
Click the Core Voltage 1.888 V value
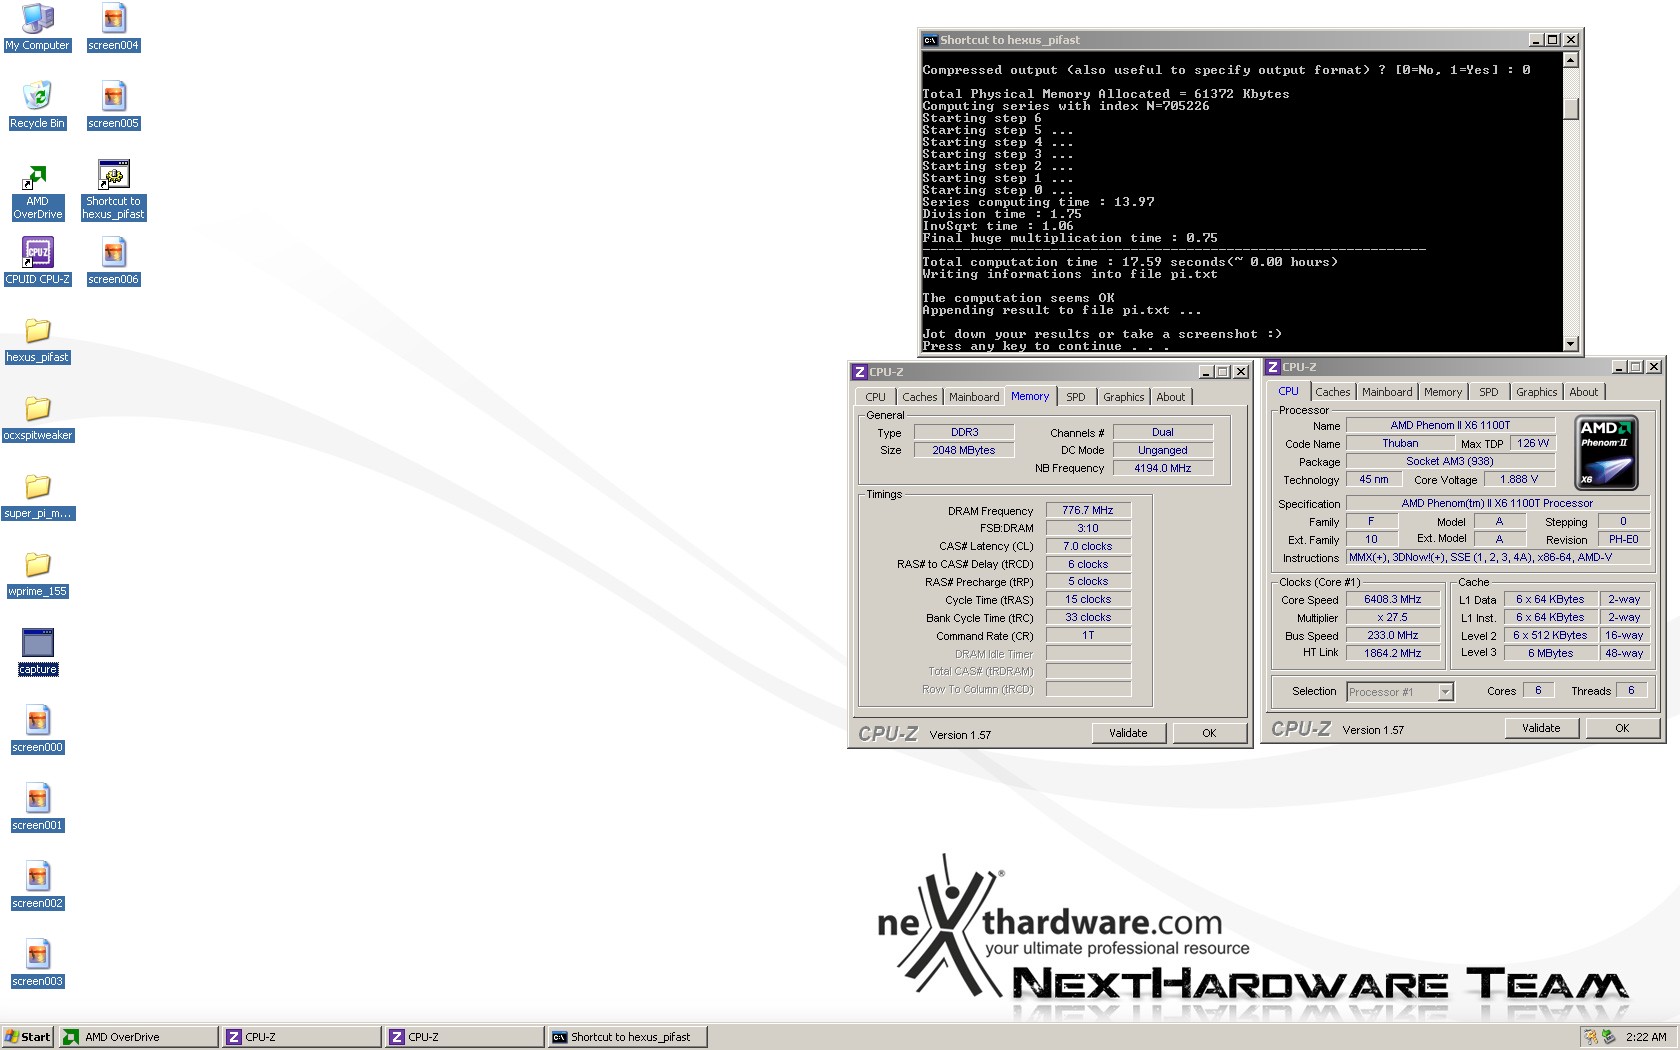point(1519,479)
